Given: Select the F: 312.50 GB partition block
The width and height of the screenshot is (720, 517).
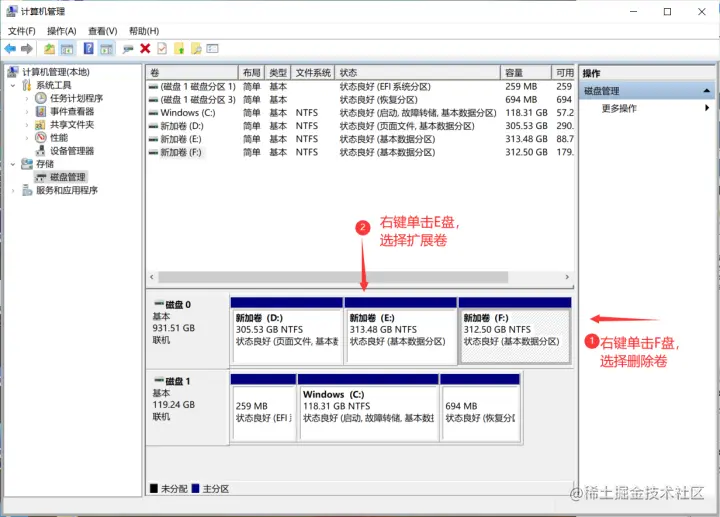Looking at the screenshot, I should [515, 331].
